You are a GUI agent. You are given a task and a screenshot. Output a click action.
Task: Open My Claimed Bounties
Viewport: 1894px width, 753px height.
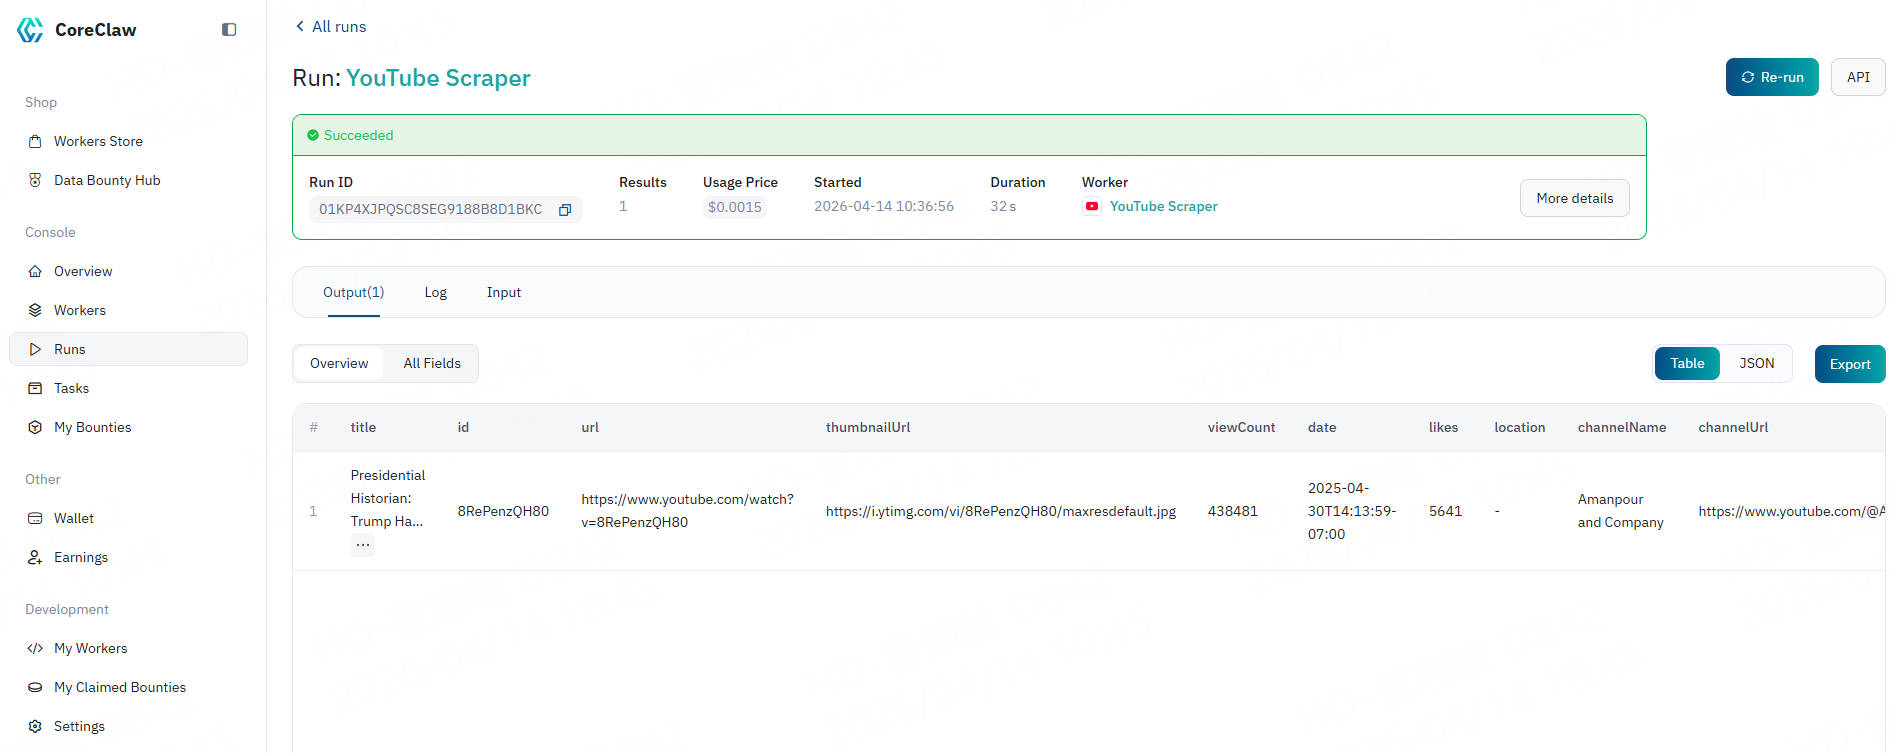click(x=120, y=687)
